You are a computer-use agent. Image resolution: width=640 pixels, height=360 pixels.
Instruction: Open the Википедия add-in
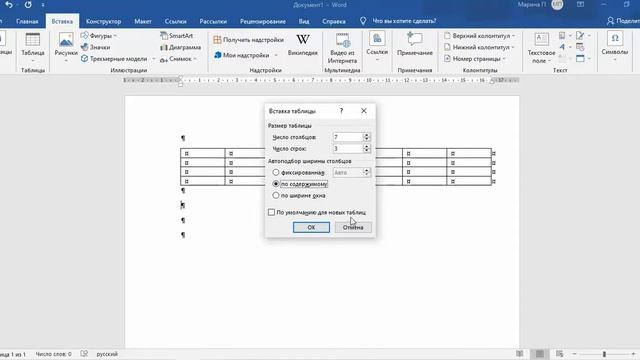pyautogui.click(x=302, y=45)
